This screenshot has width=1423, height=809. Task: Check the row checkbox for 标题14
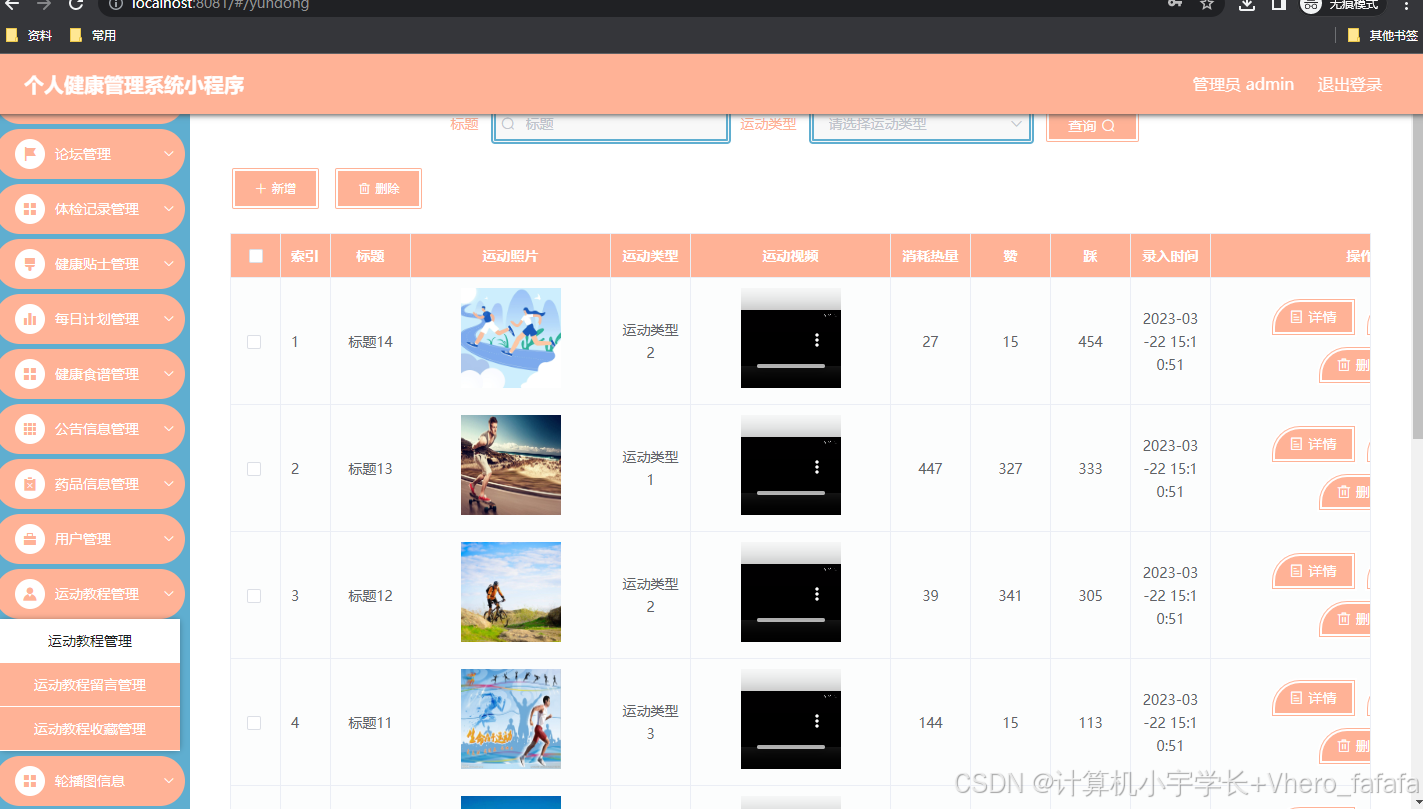(x=254, y=342)
